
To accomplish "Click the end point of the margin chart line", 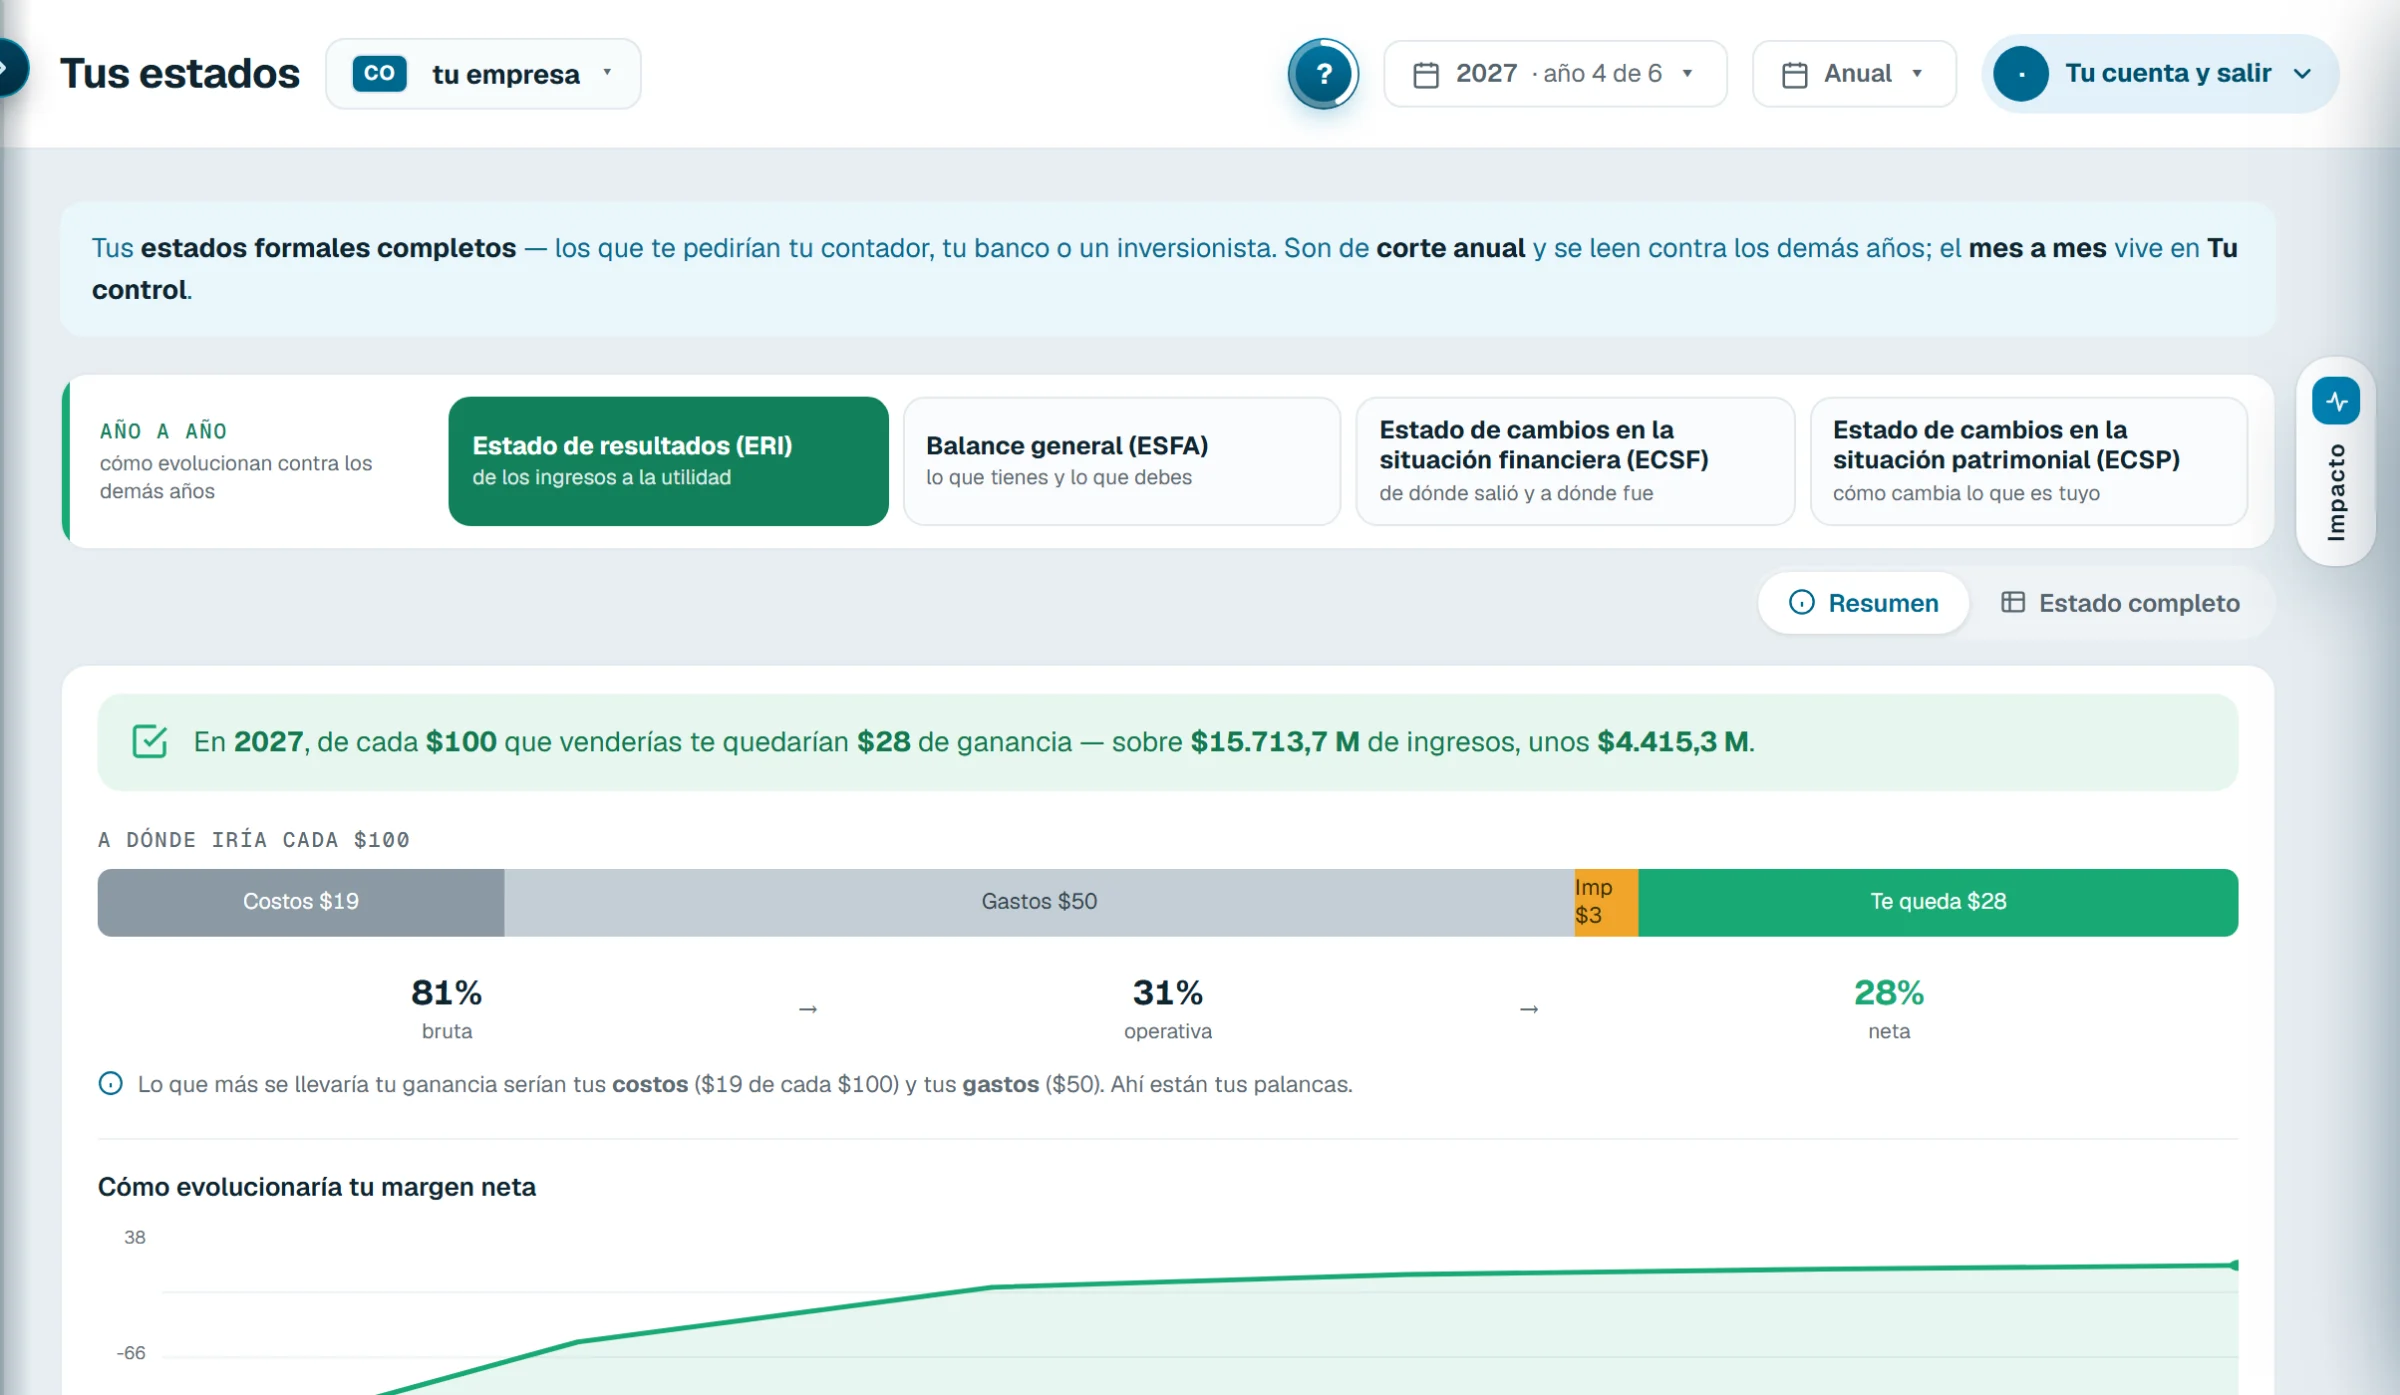I will pos(2234,1265).
